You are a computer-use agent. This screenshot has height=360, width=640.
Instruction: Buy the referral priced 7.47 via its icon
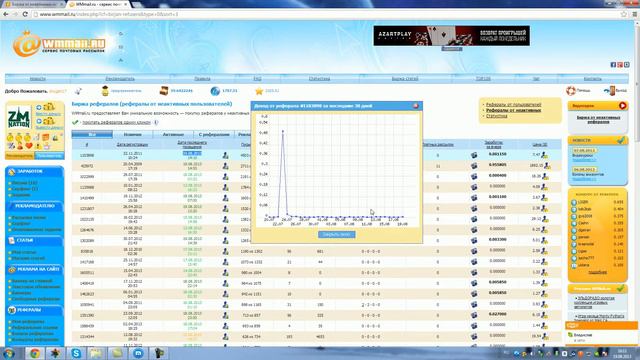(544, 155)
